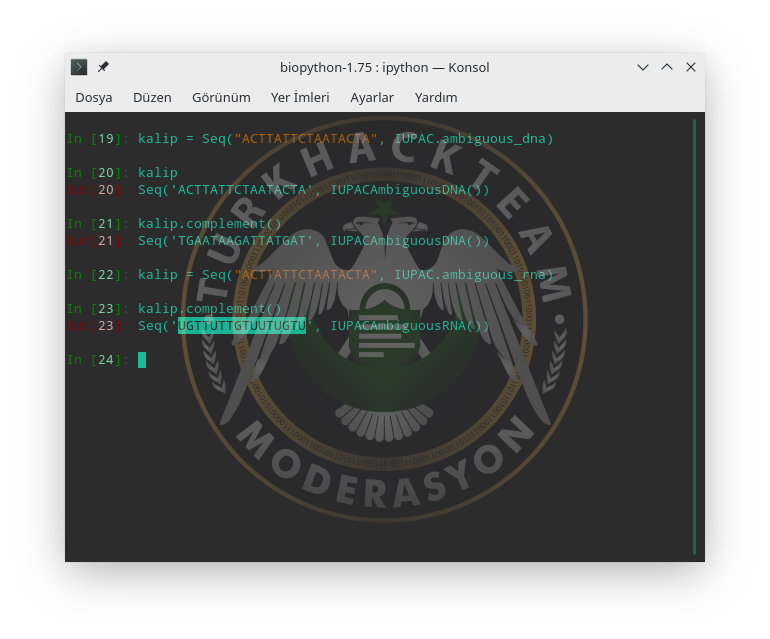Click IUPACAmbiguousRNA() text in Out[23]
This screenshot has height=639, width=770.
pos(410,326)
